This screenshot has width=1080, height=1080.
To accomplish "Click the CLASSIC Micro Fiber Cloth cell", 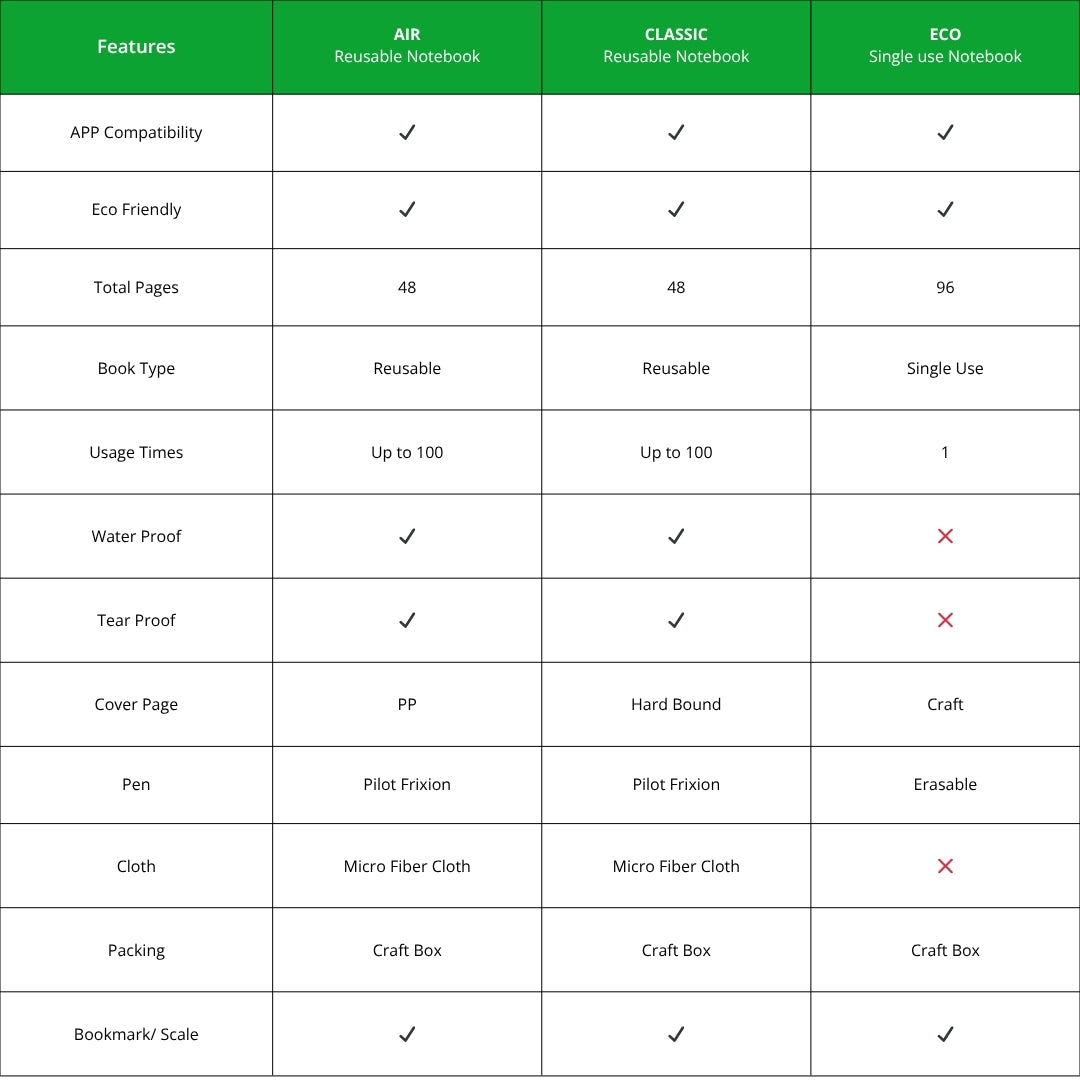I will (x=676, y=866).
